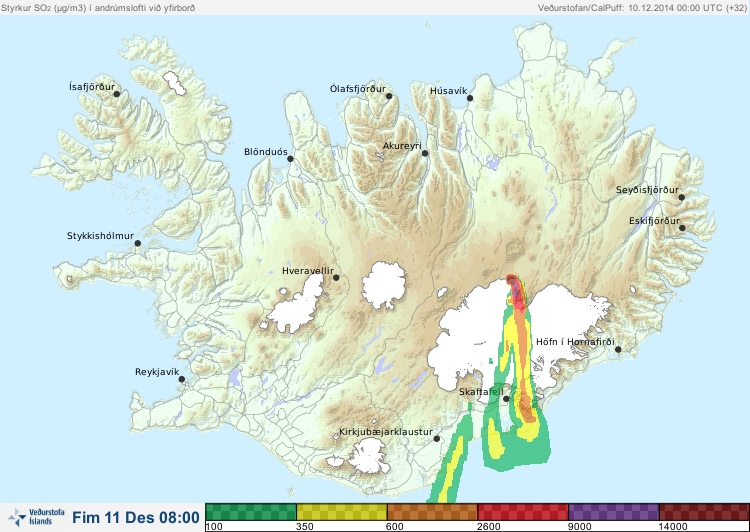Click the Ísafjörður marker dot
Image resolution: width=750 pixels, height=532 pixels.
[116, 94]
